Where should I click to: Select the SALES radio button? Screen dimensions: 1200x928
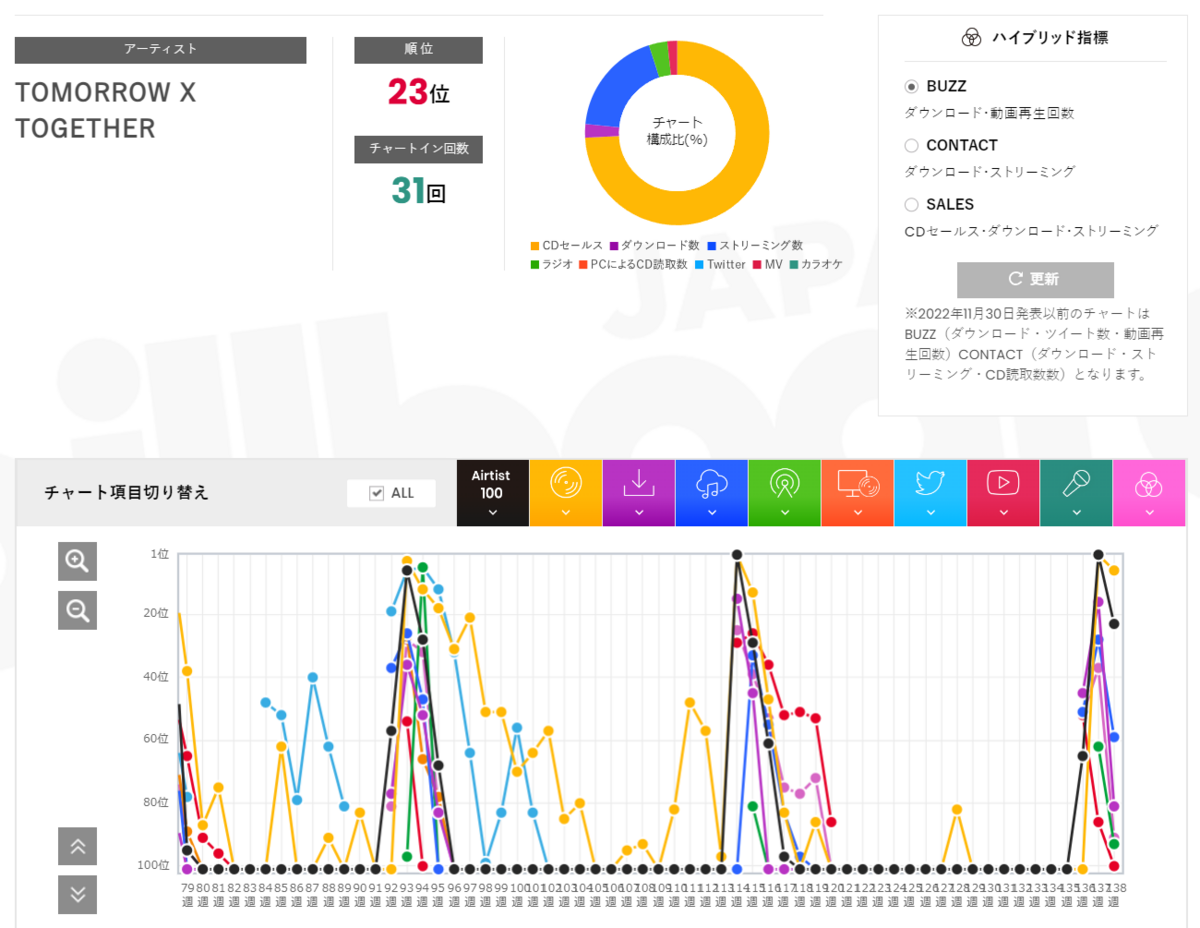911,205
